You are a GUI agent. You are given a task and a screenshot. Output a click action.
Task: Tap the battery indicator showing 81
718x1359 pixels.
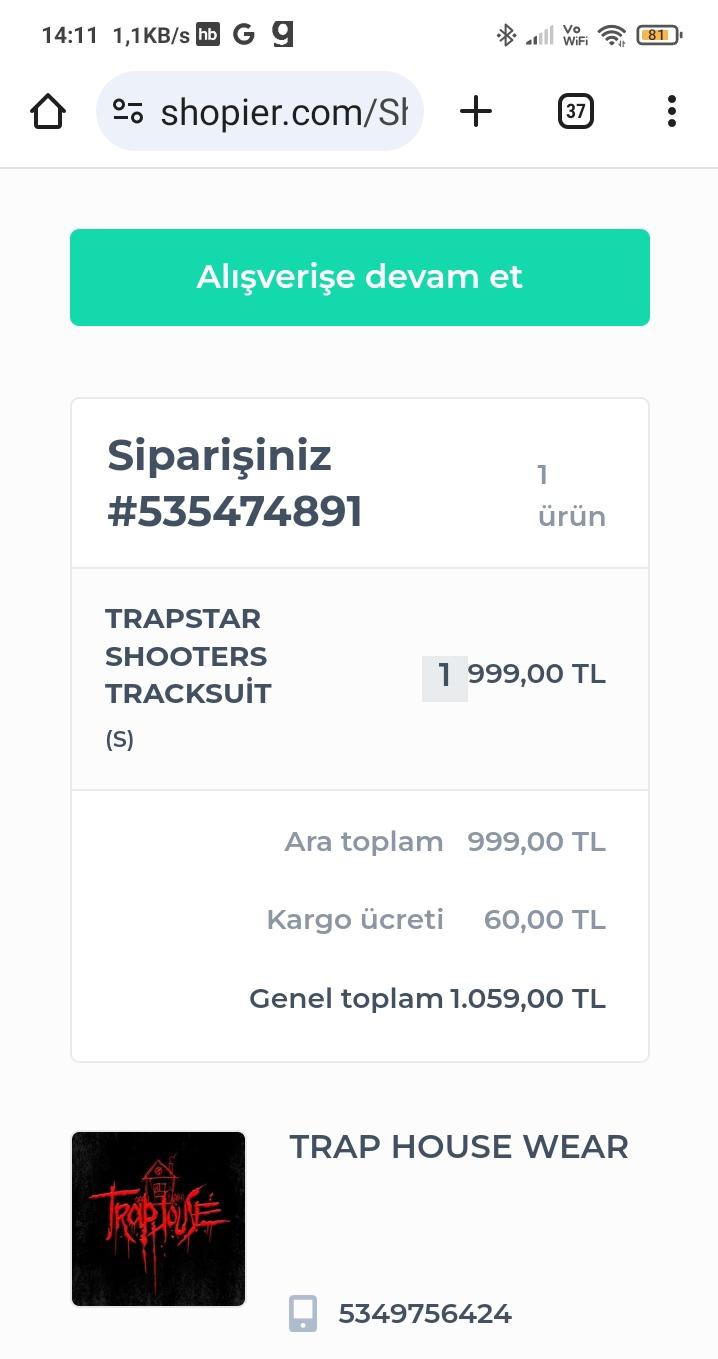tap(656, 33)
